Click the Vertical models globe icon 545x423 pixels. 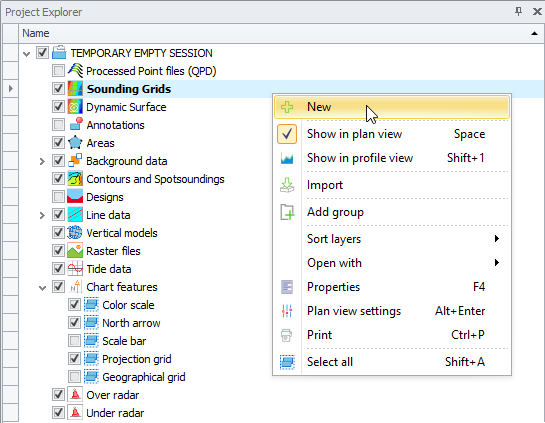(75, 233)
